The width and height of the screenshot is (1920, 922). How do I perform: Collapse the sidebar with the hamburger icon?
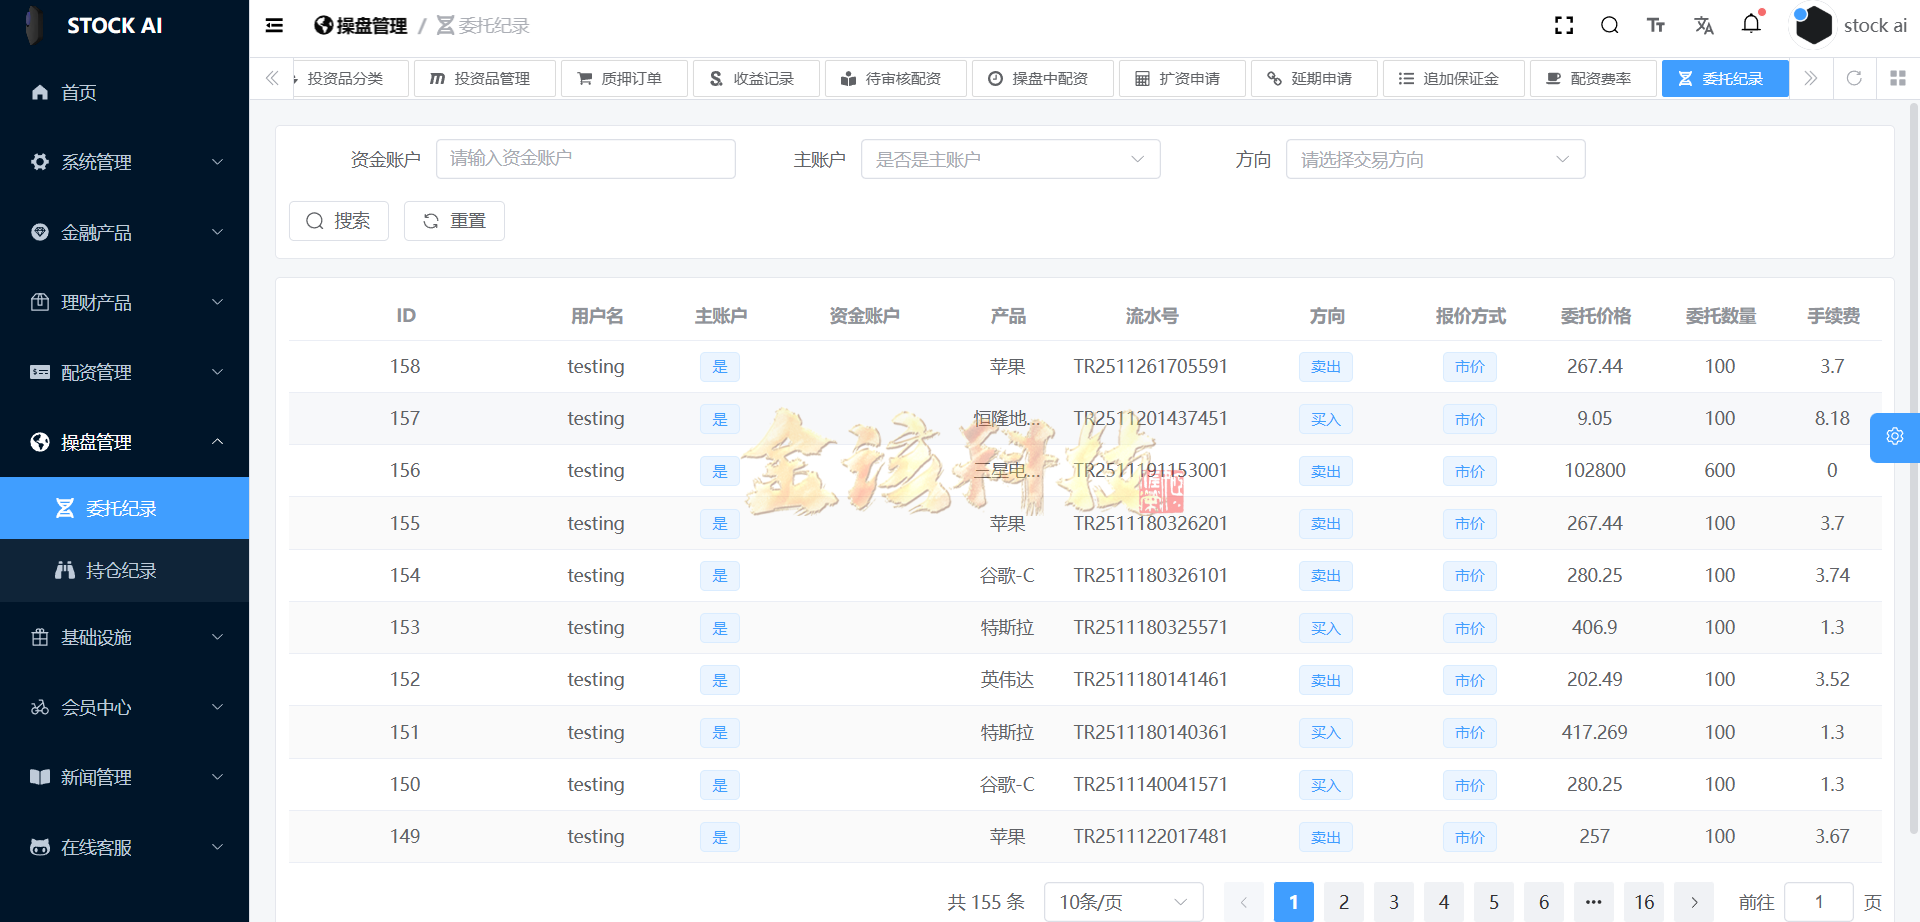pos(273,25)
